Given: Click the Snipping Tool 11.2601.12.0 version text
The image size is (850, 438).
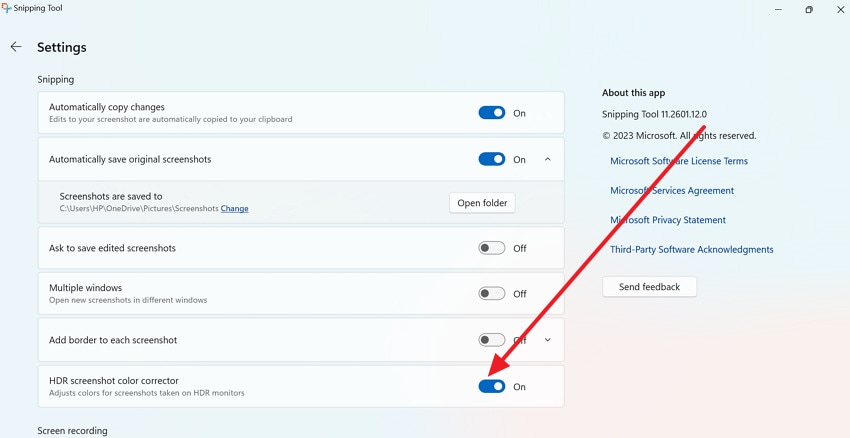Looking at the screenshot, I should tap(654, 114).
